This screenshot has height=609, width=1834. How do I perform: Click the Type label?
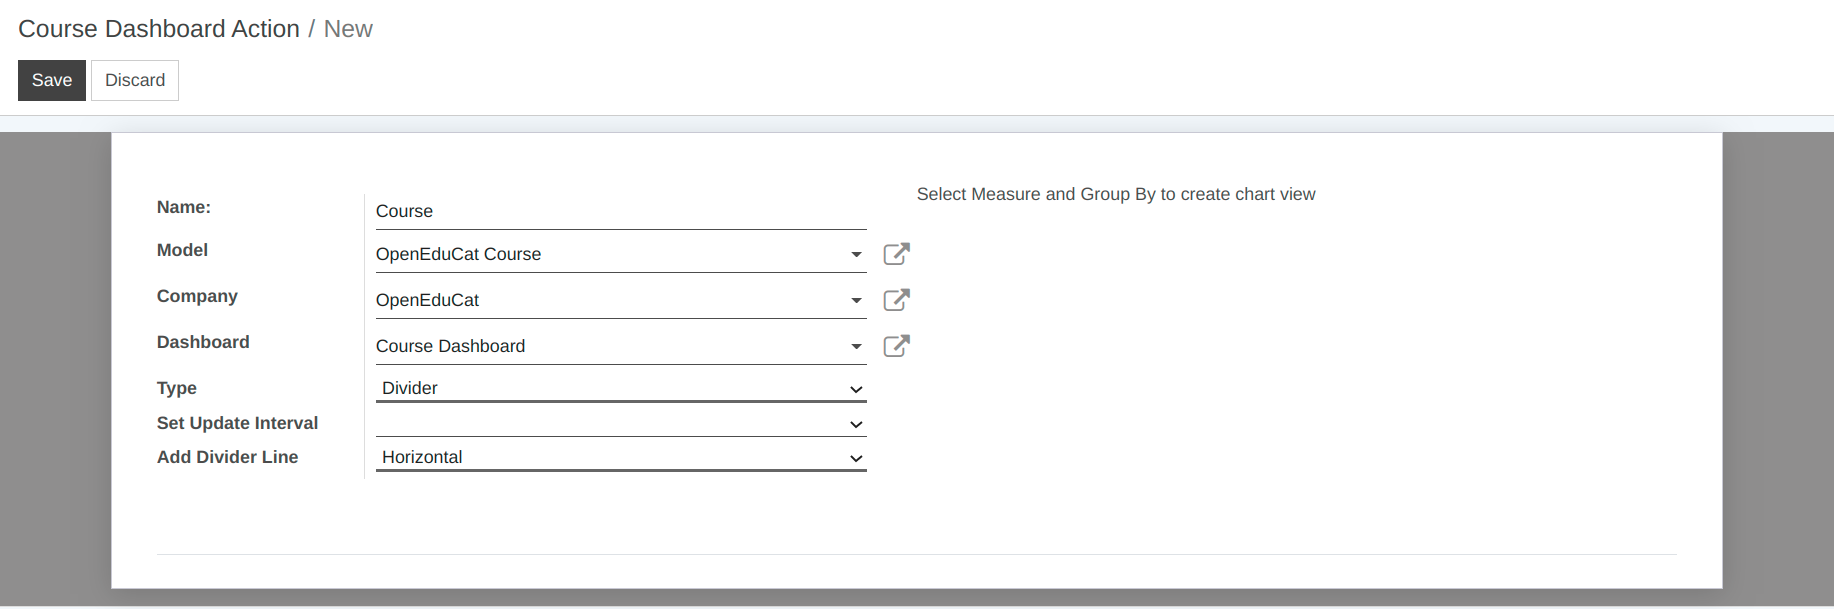[x=177, y=388]
